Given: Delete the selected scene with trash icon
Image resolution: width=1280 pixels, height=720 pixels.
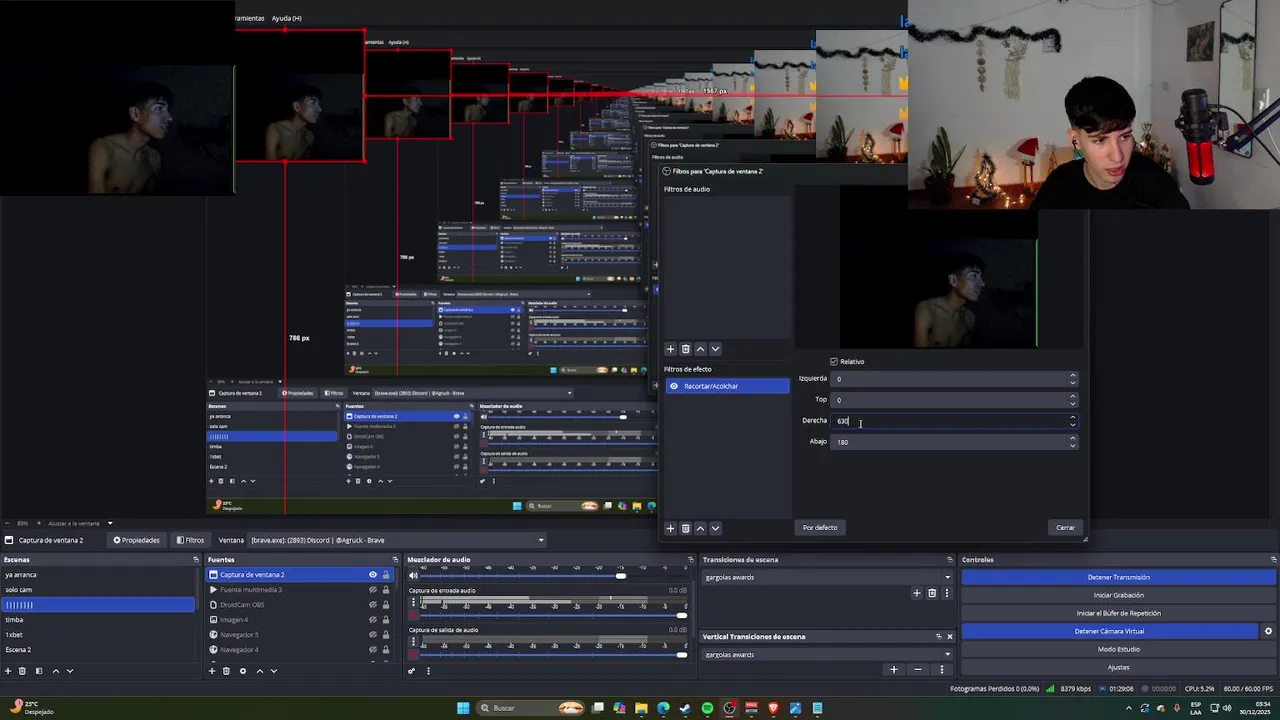Looking at the screenshot, I should click(23, 671).
